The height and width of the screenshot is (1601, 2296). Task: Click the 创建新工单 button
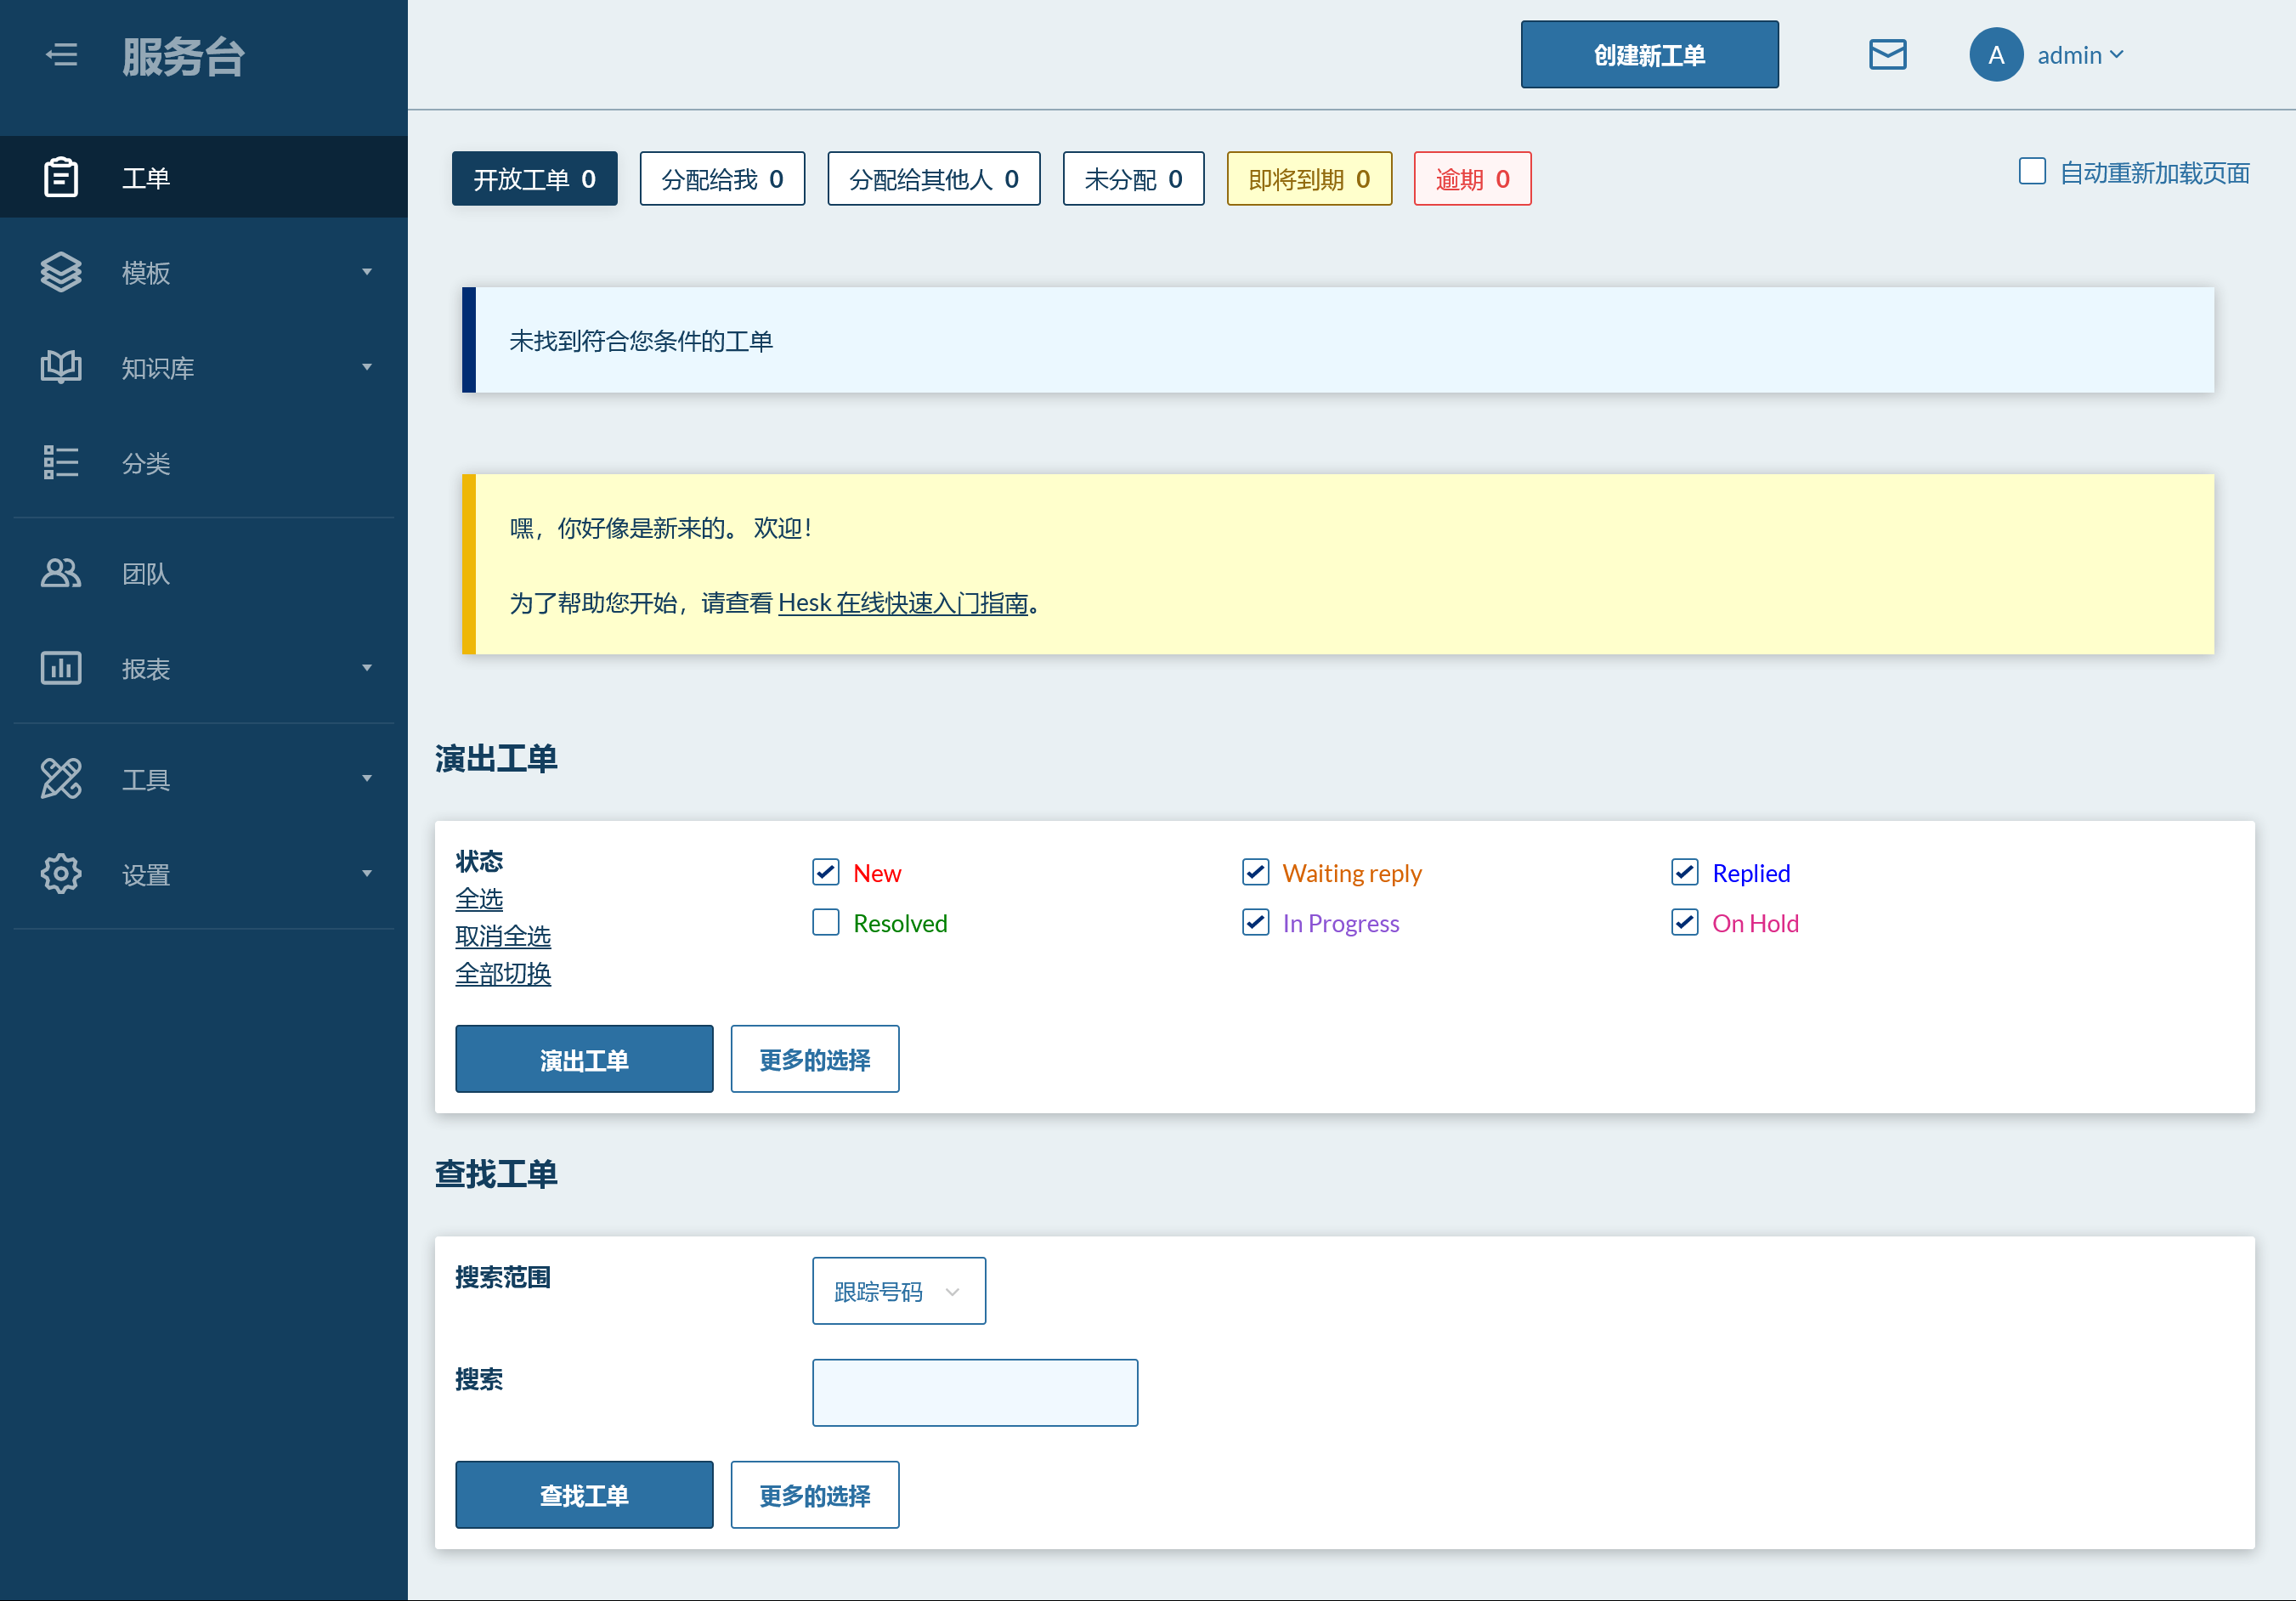(x=1648, y=53)
